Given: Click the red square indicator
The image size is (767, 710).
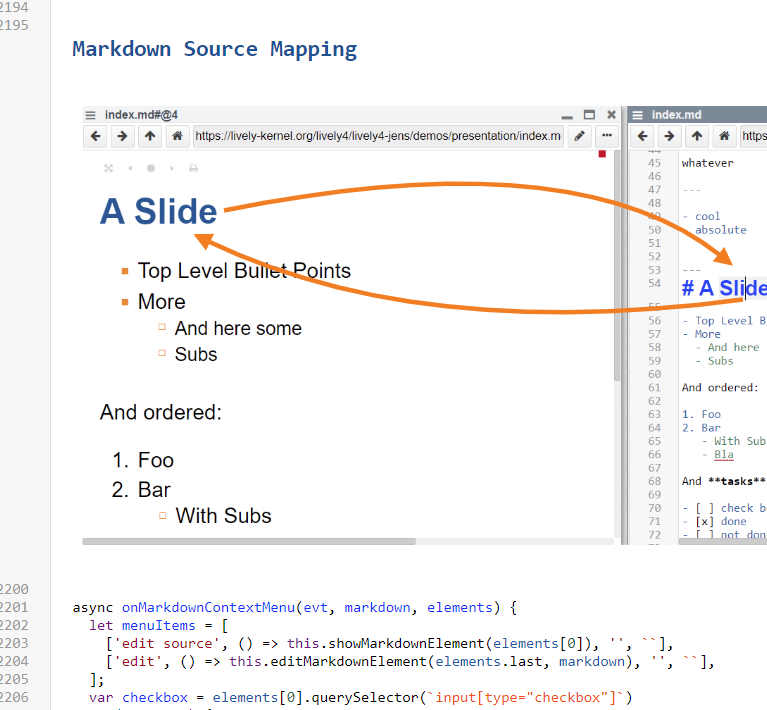Looking at the screenshot, I should tap(602, 154).
